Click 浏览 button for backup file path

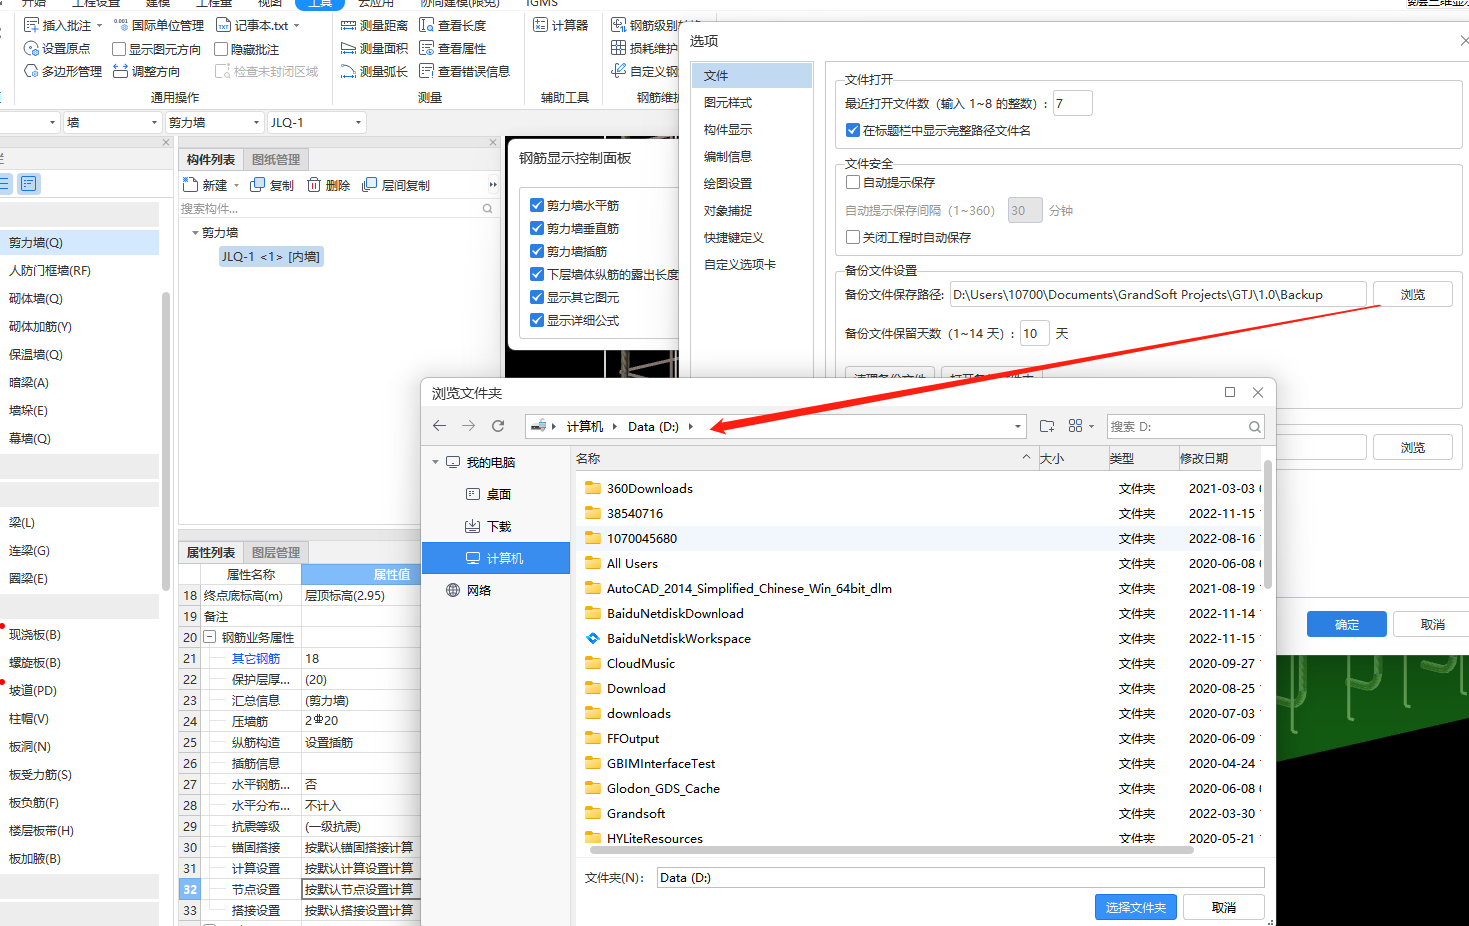point(1412,294)
